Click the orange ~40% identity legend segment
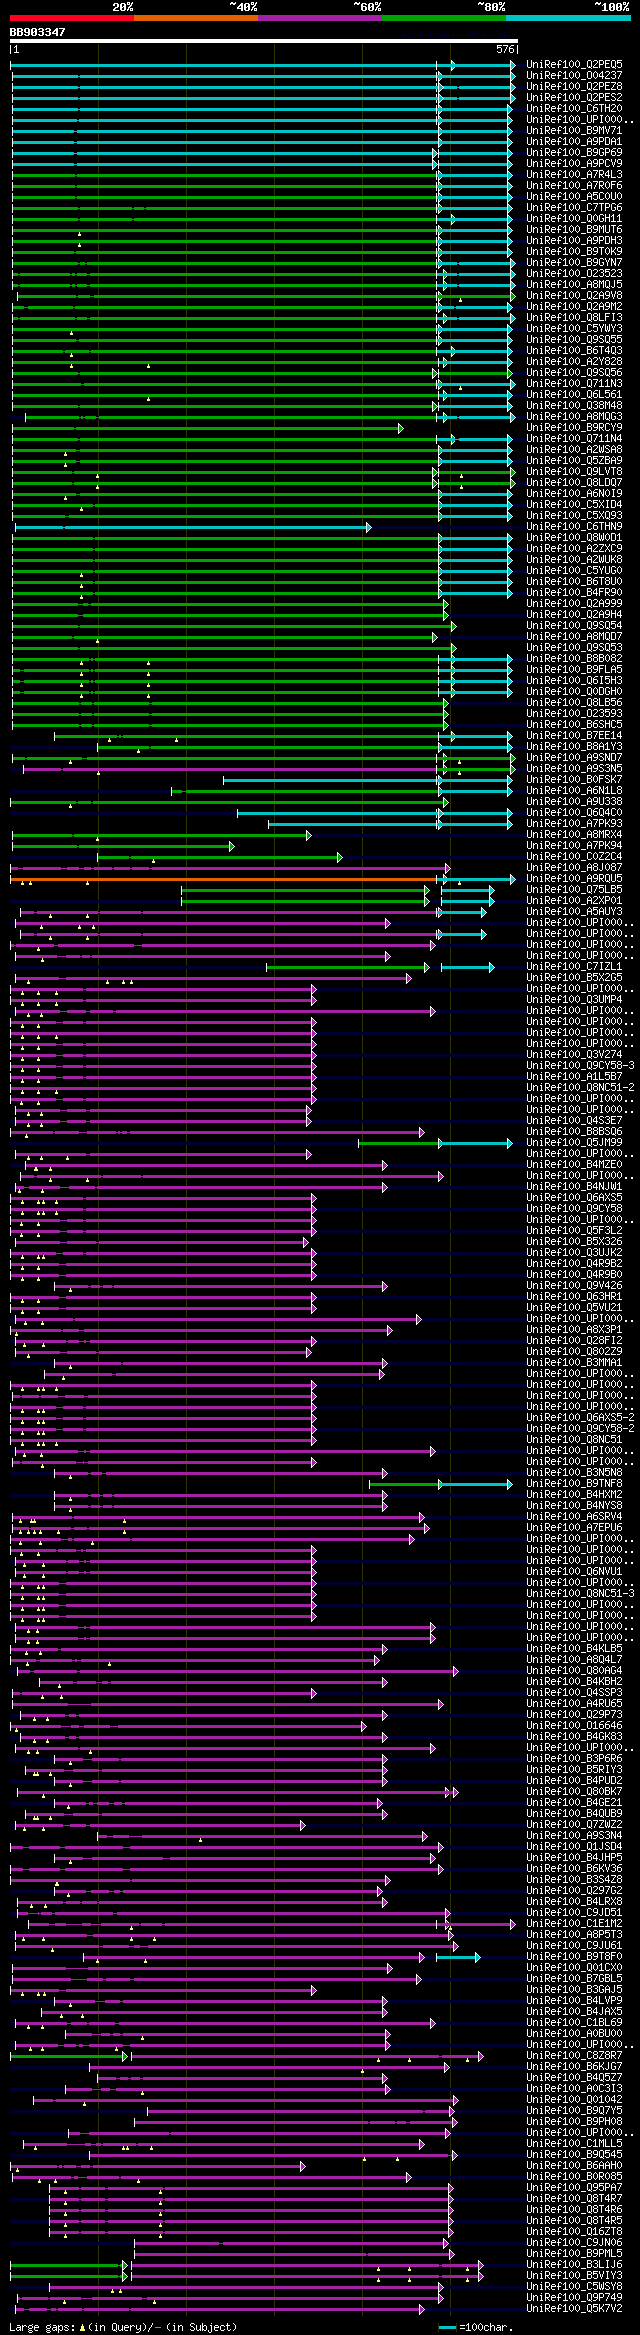 196,18
